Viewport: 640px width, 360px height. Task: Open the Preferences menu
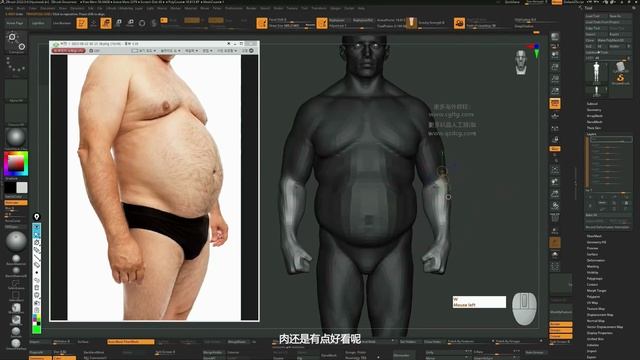coord(234,8)
